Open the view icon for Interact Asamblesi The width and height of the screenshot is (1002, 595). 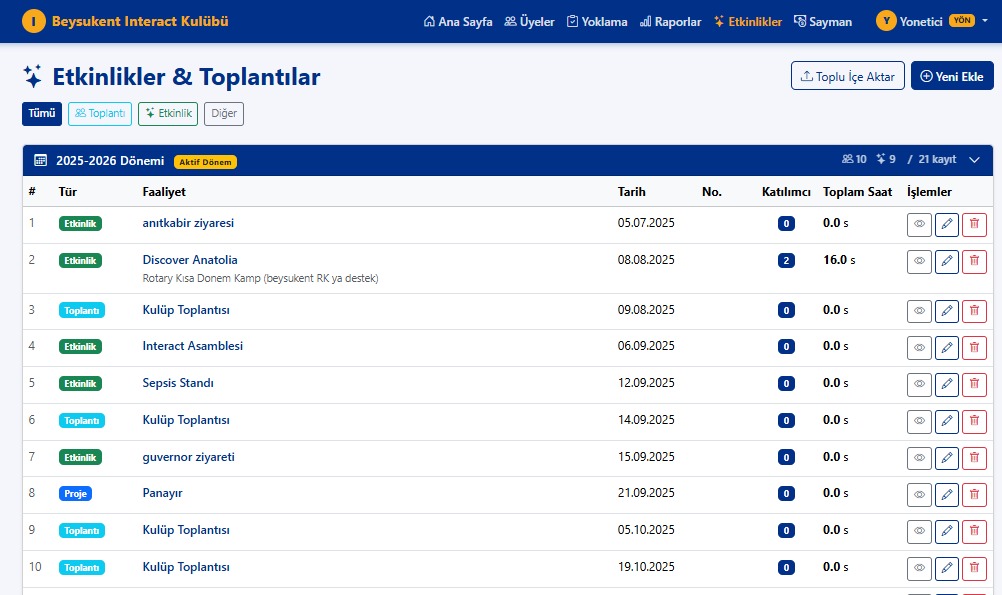pos(919,348)
